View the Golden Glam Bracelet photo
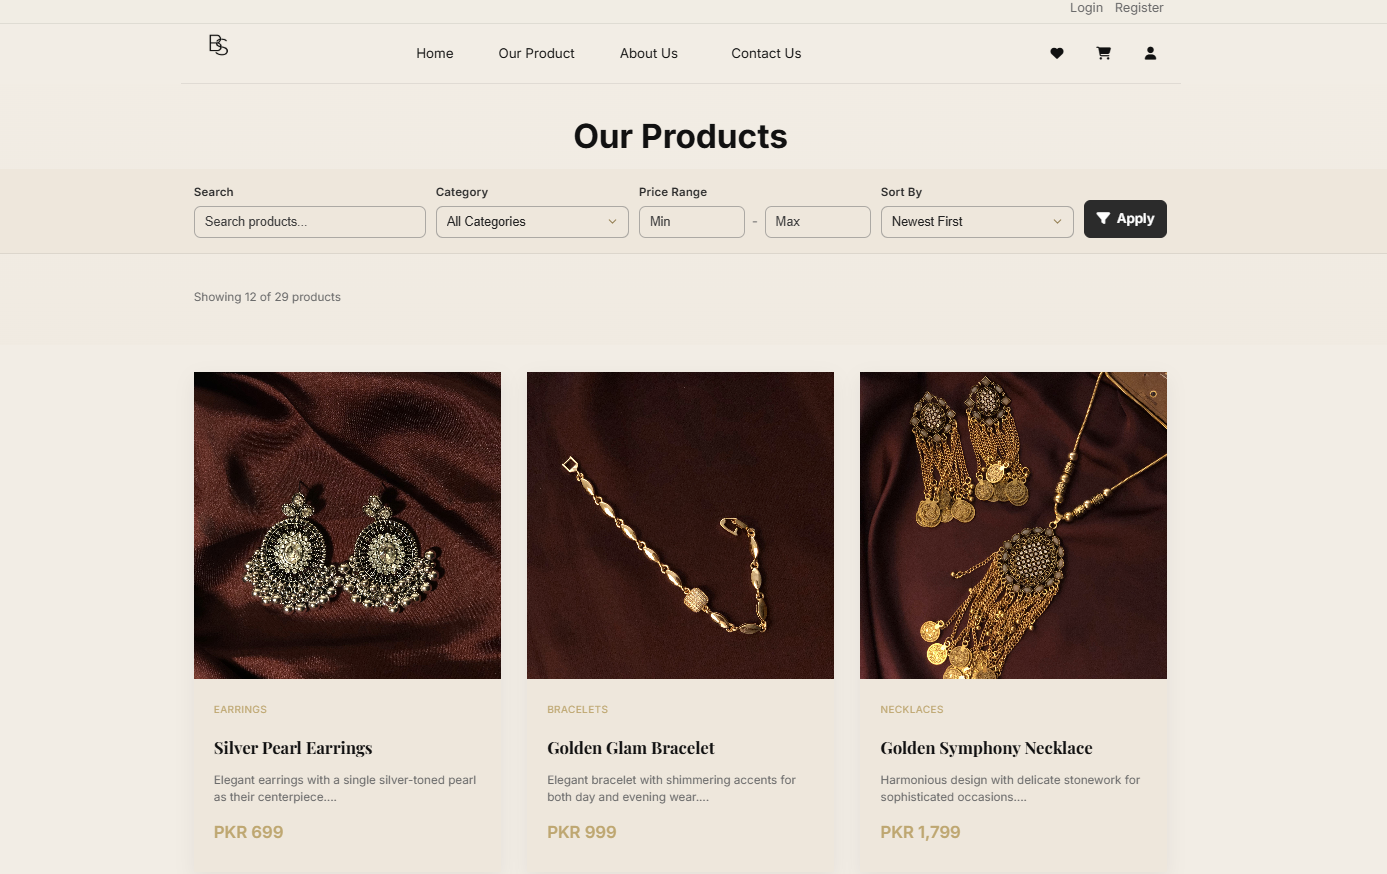The width and height of the screenshot is (1387, 874). (680, 524)
